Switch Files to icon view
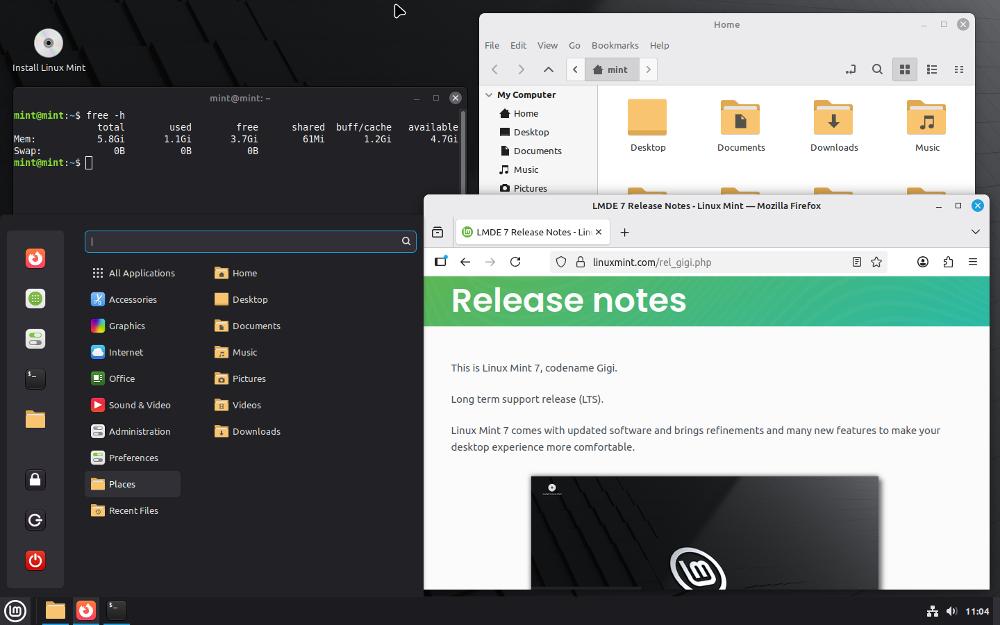Screen dimensions: 1000x625 click(904, 70)
